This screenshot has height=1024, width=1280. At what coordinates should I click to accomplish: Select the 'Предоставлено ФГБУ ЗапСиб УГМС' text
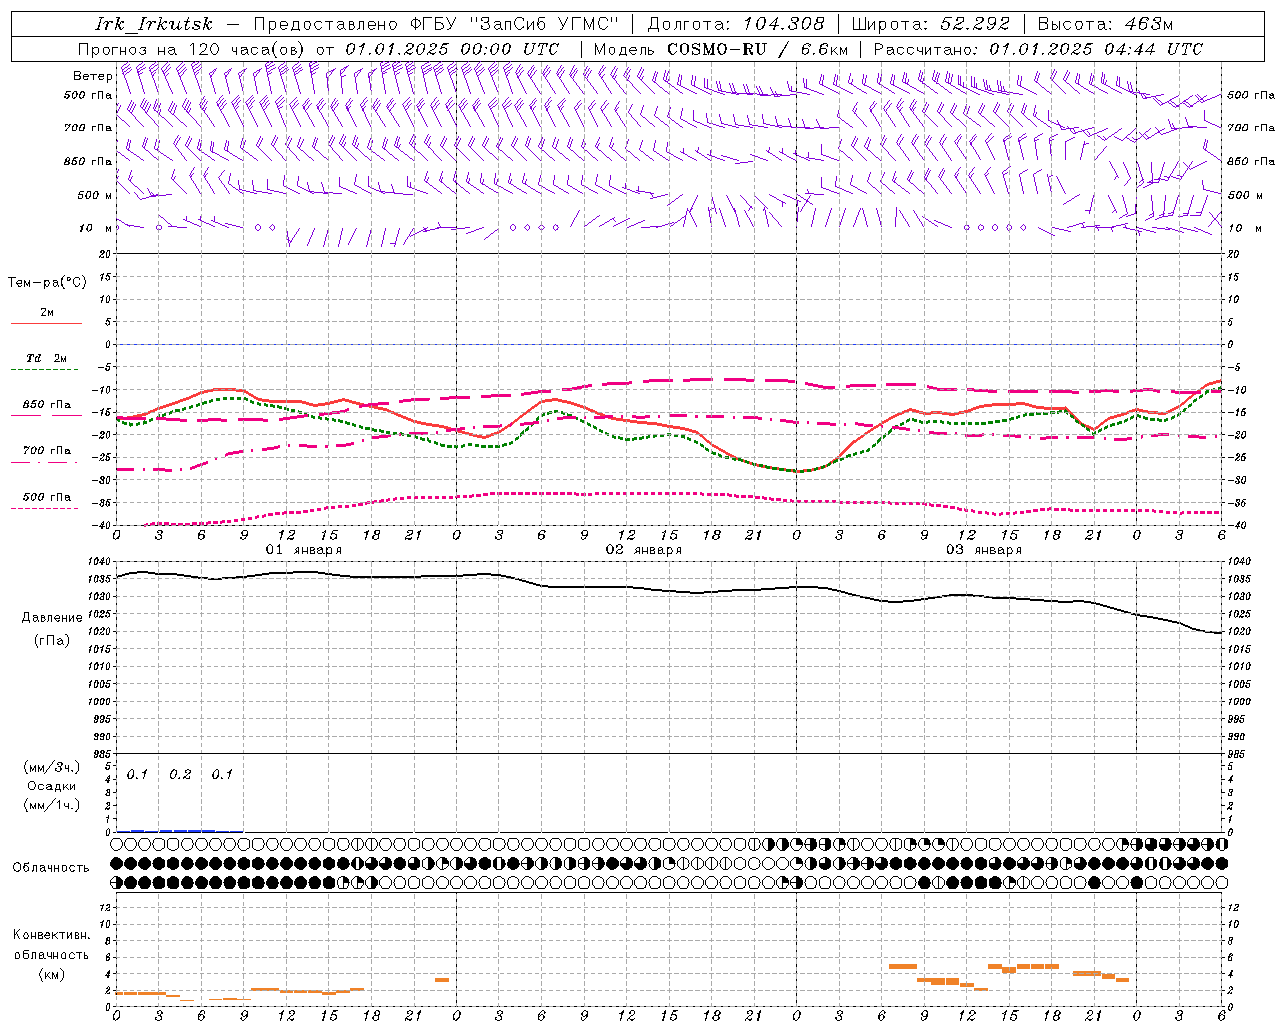coord(437,24)
